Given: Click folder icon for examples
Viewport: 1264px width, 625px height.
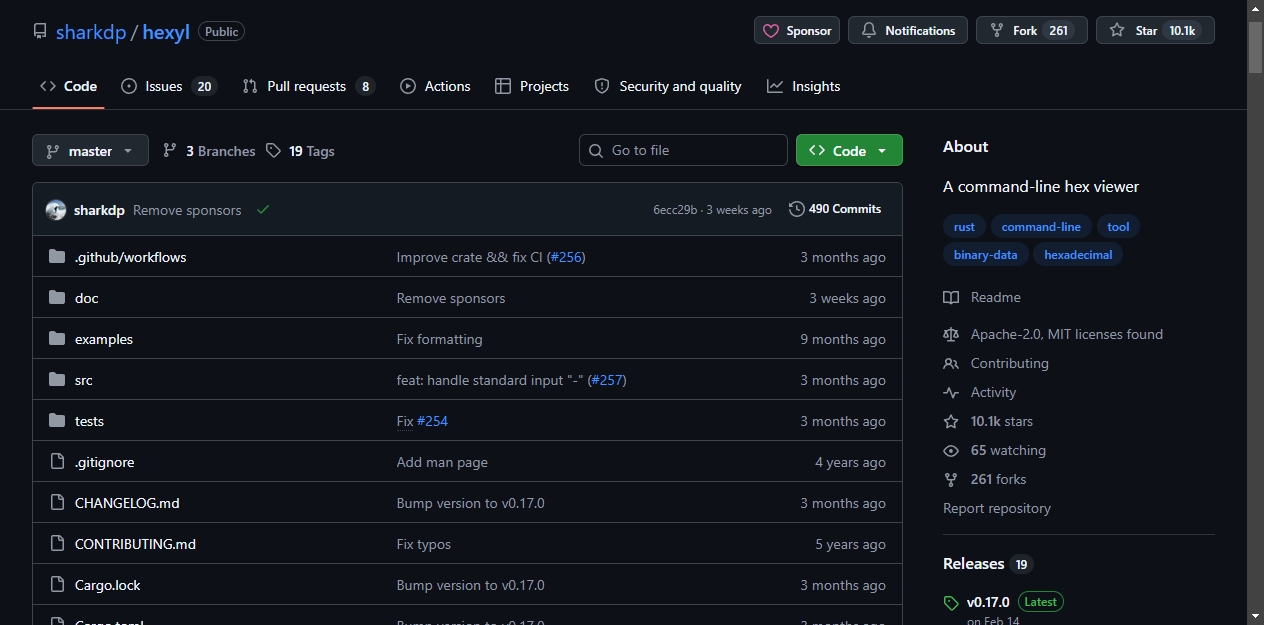Looking at the screenshot, I should [57, 339].
